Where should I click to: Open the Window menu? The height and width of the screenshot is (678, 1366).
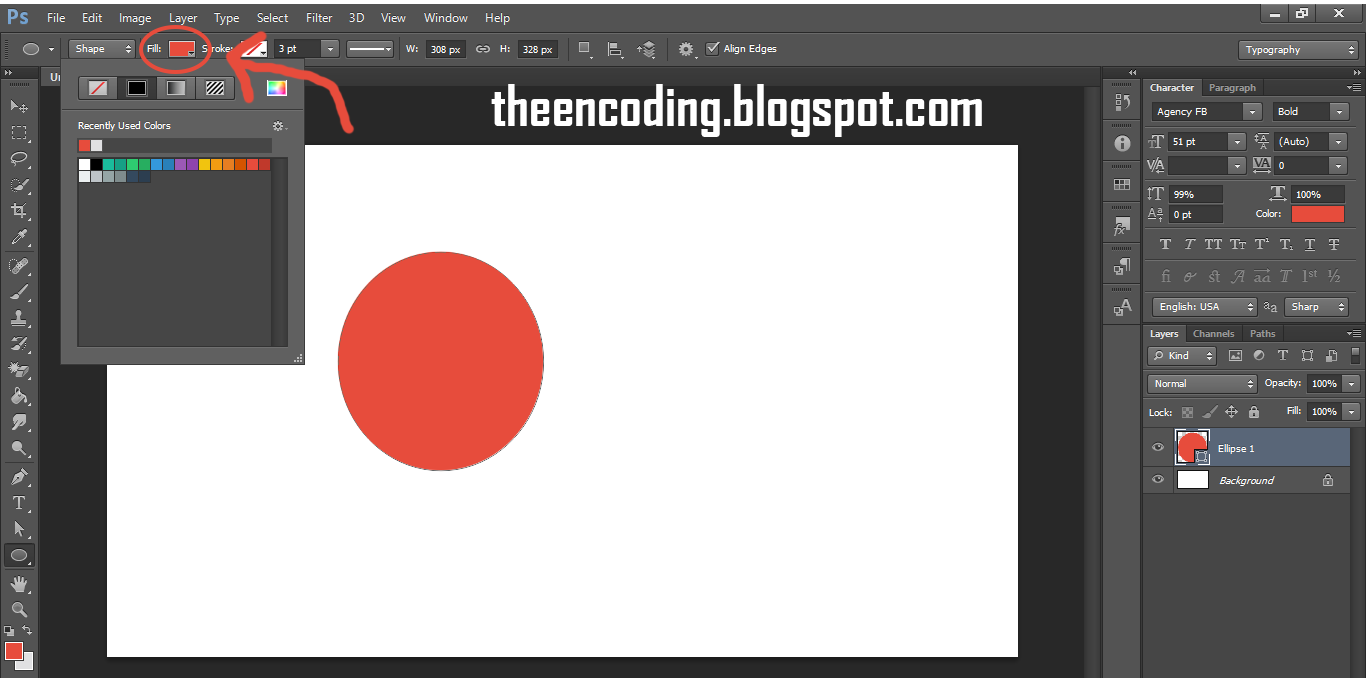(x=445, y=18)
